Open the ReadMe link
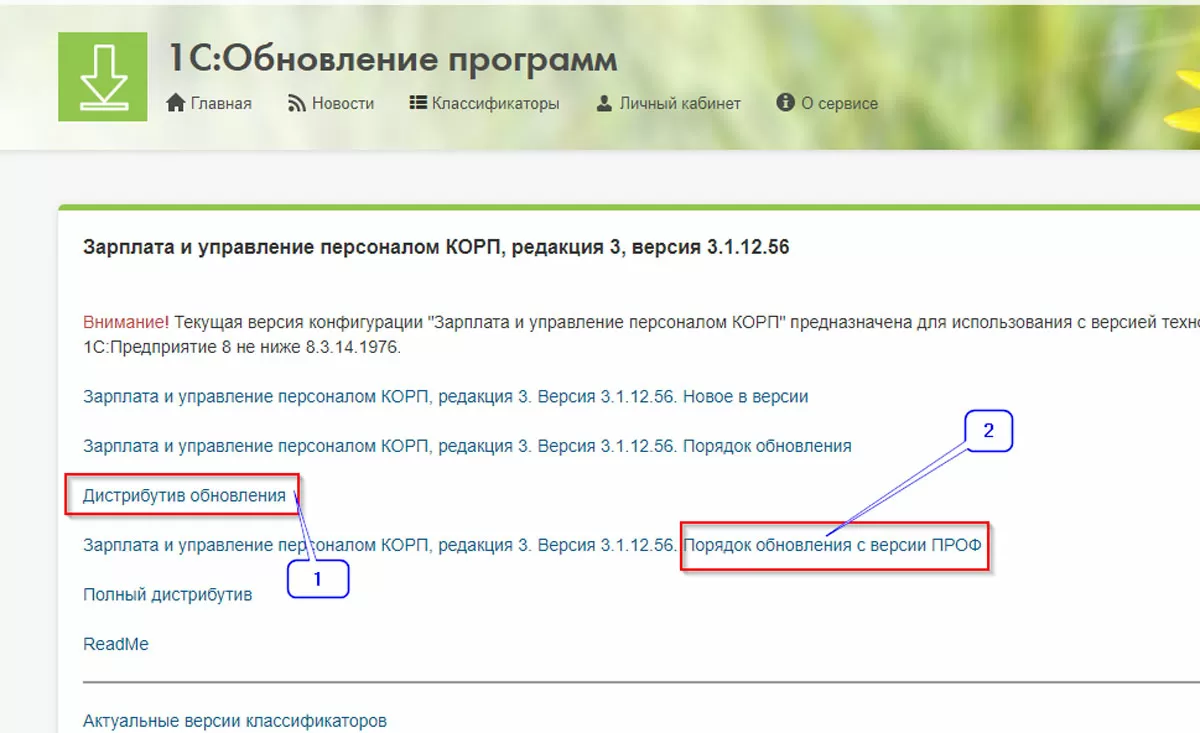Screen dimensions: 1200x733 (x=116, y=645)
